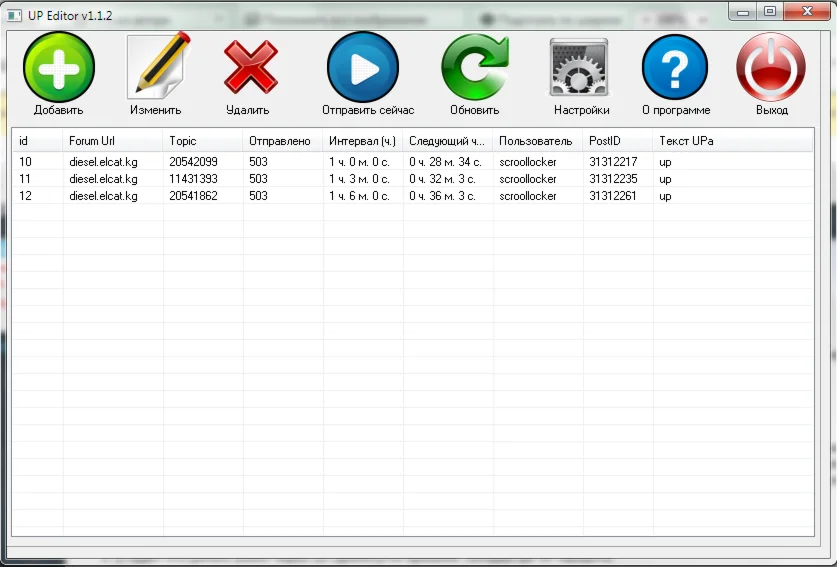Minimize the UP Editor window
The height and width of the screenshot is (567, 837).
tap(743, 12)
